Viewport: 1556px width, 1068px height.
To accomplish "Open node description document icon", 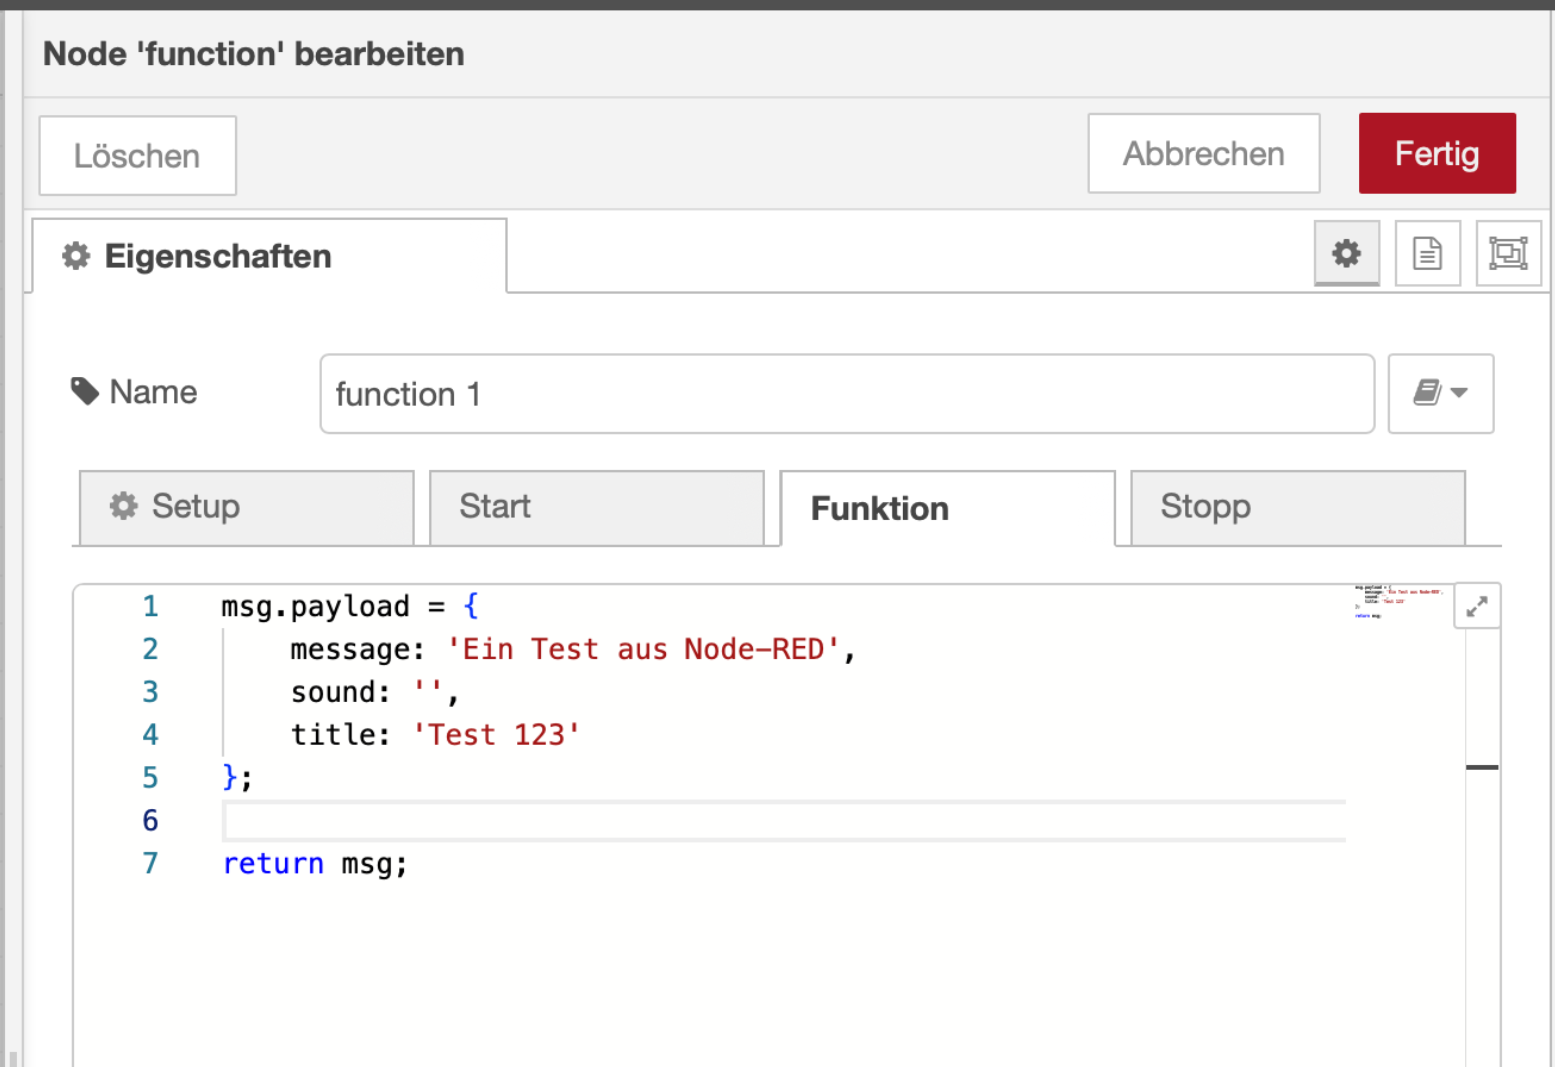I will pyautogui.click(x=1427, y=253).
